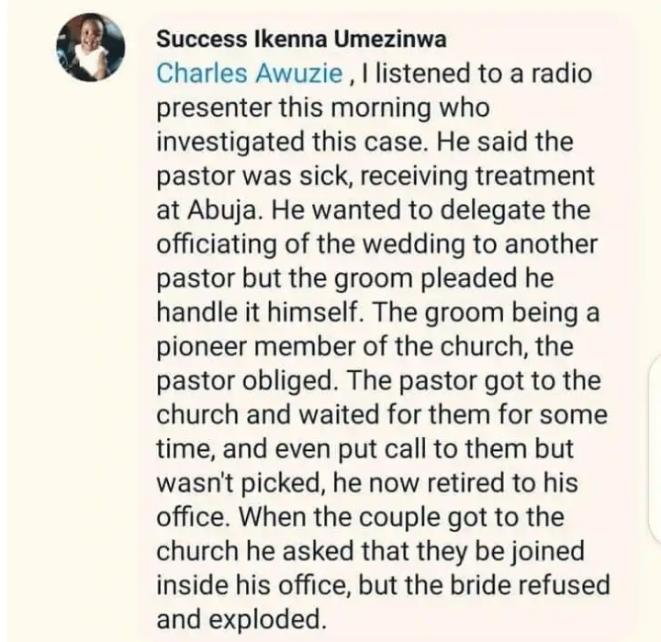Click the word 'Abuja' in the comment

point(222,212)
